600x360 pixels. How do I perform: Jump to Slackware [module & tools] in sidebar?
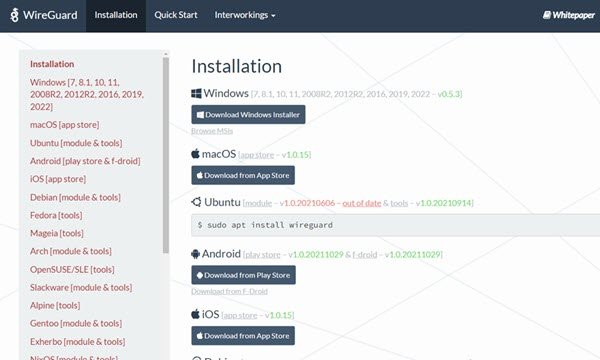(x=81, y=288)
